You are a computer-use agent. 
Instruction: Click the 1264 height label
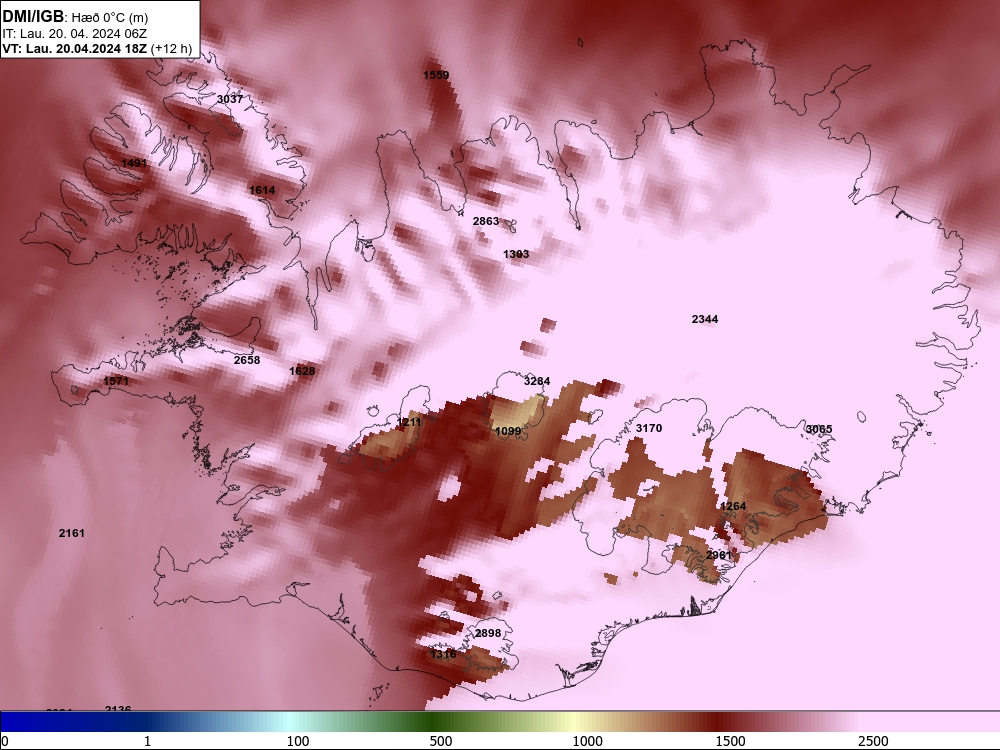733,506
